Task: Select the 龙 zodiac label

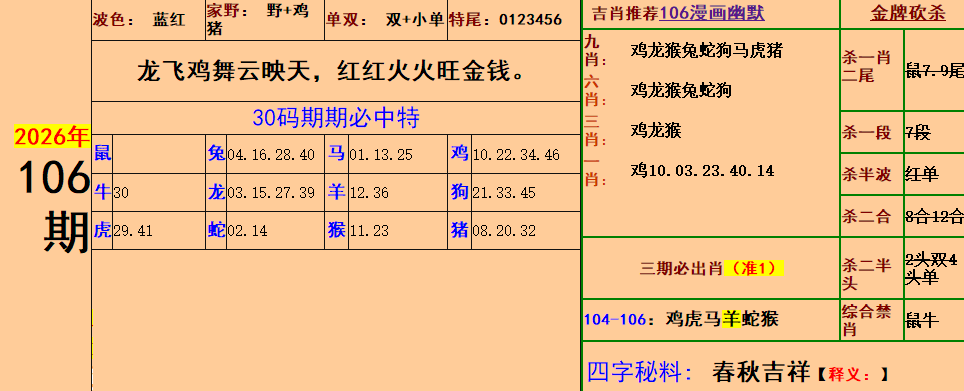Action: tap(216, 192)
